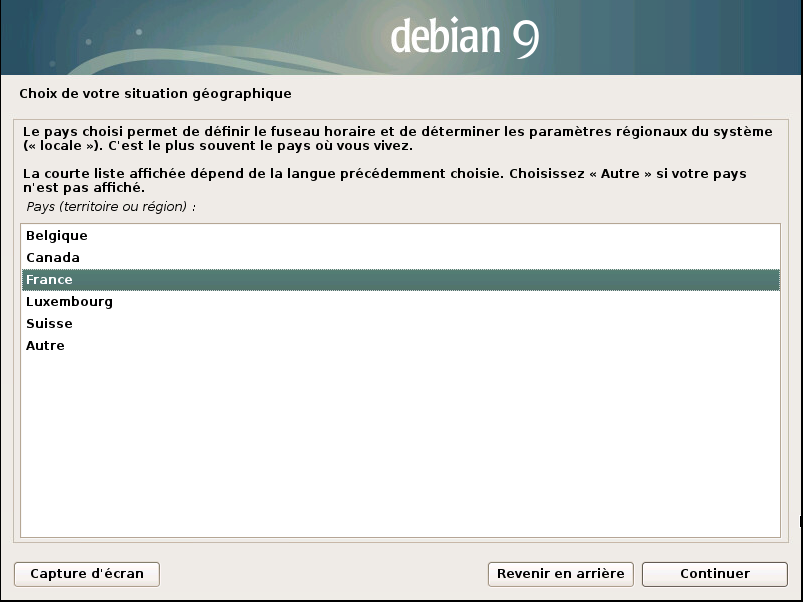The image size is (803, 602).
Task: Take a screenshot with Capture d'écran
Action: pos(87,574)
